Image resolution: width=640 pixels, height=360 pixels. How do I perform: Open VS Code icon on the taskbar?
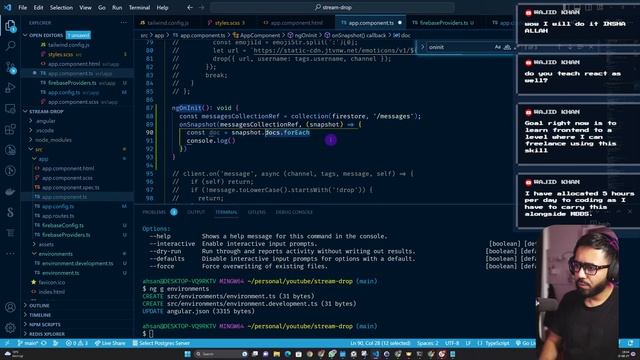pos(375,354)
